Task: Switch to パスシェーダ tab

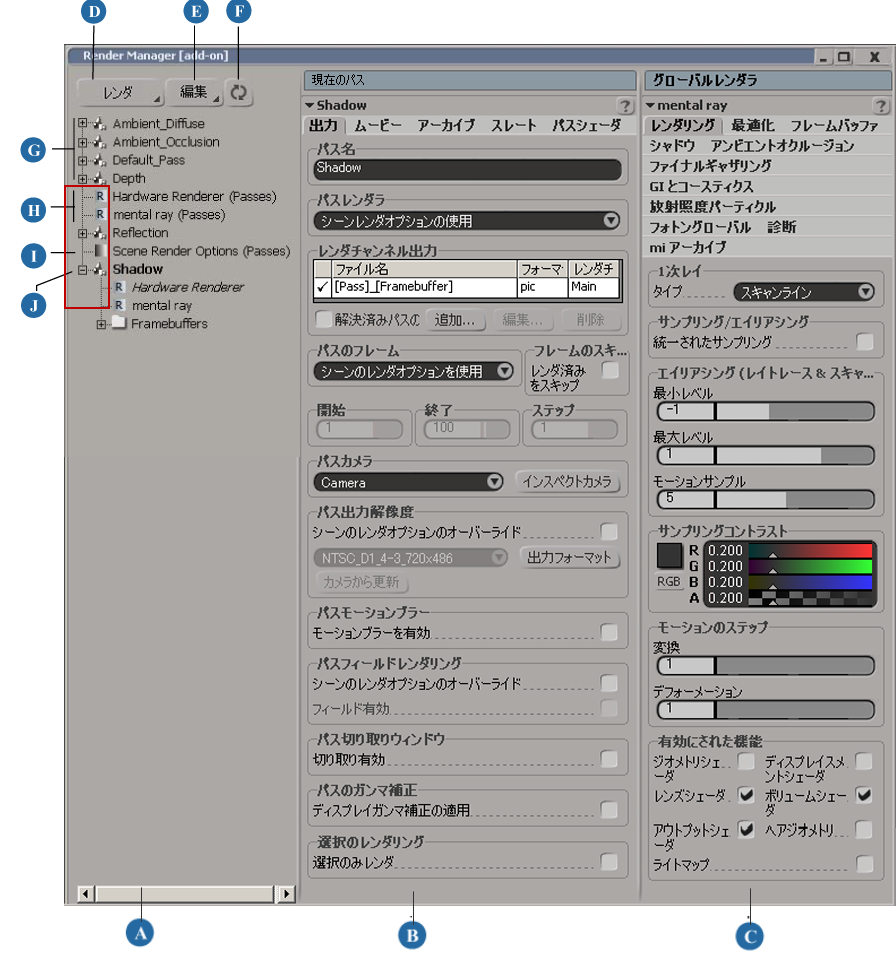Action: 587,126
